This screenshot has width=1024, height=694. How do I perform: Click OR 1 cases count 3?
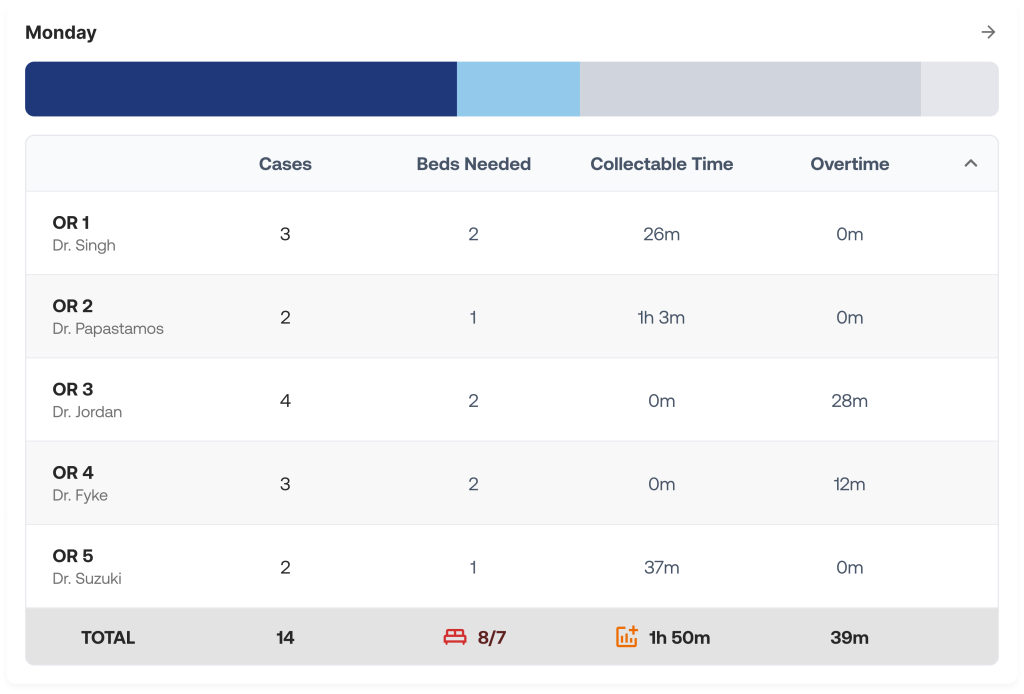(x=285, y=234)
